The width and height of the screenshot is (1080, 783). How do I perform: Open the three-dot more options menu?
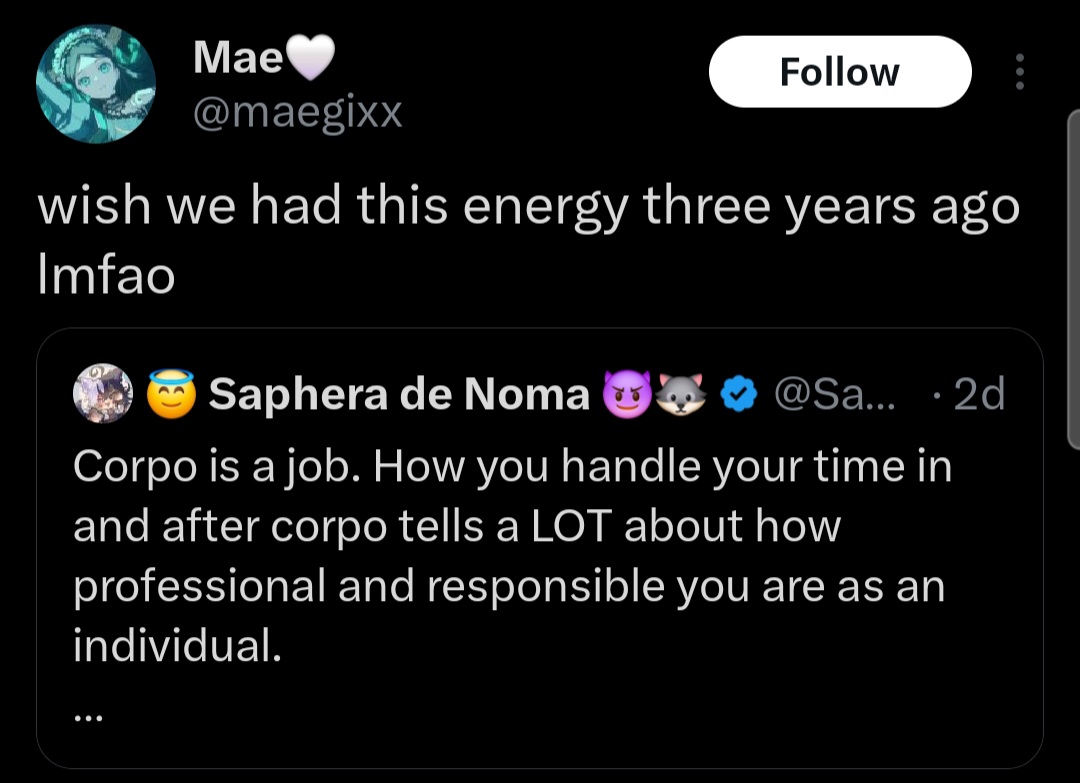(1020, 72)
